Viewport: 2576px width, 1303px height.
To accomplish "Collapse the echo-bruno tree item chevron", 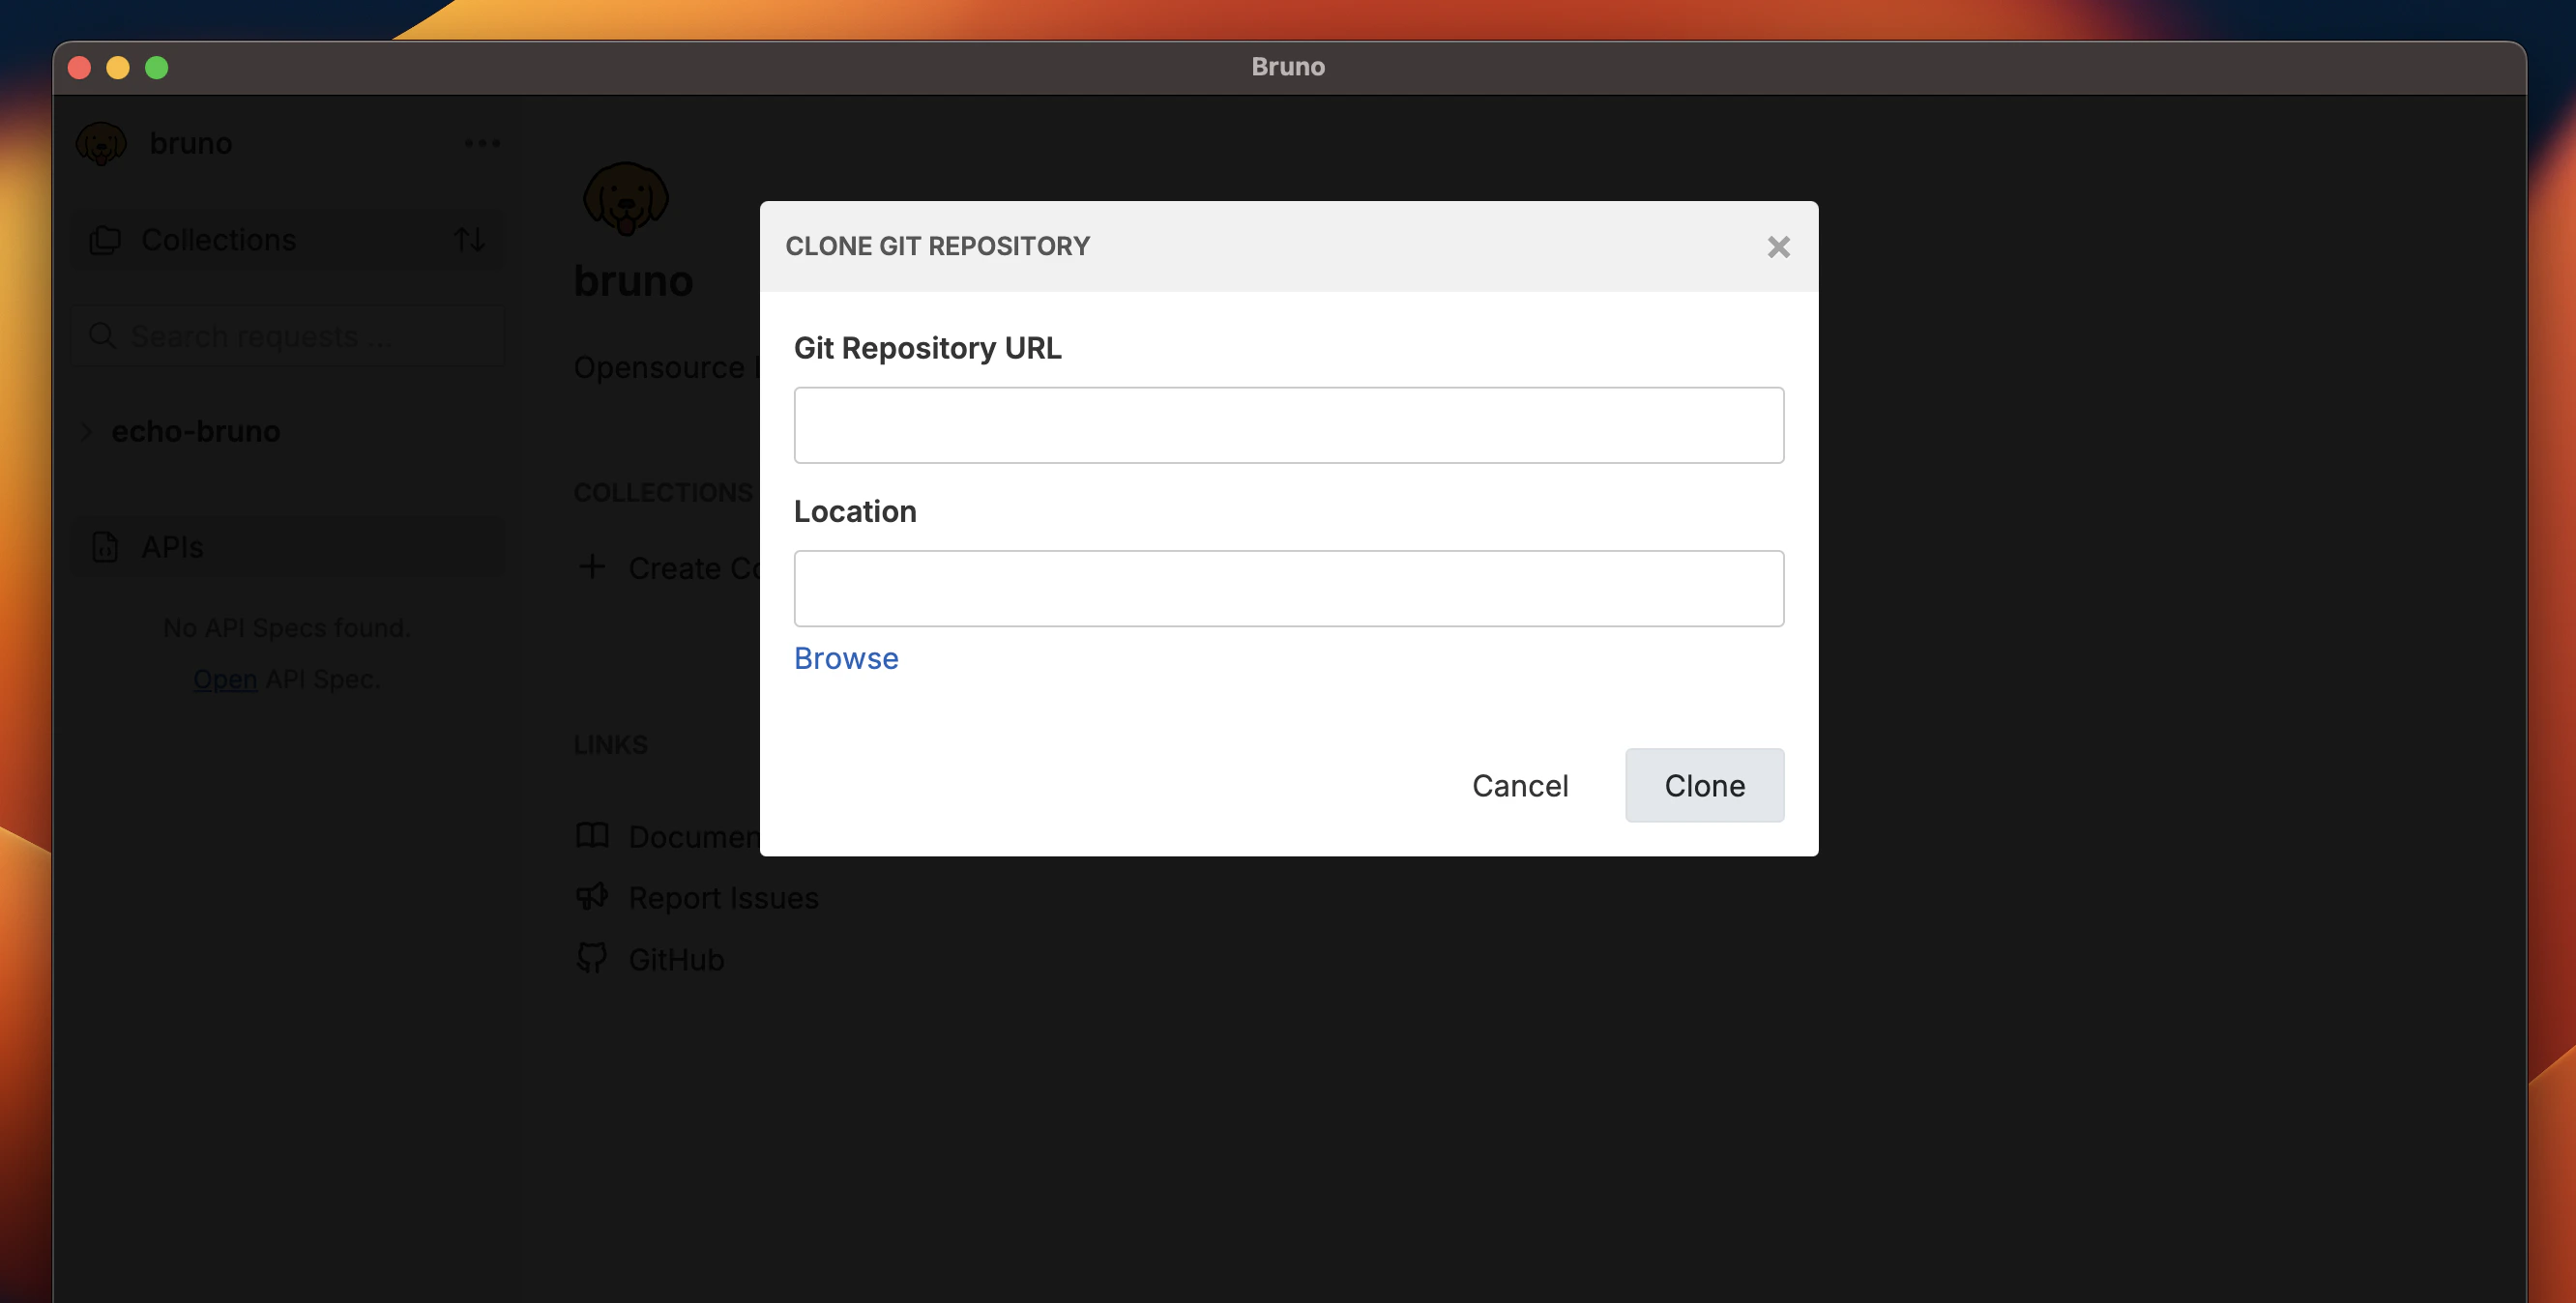I will 85,431.
